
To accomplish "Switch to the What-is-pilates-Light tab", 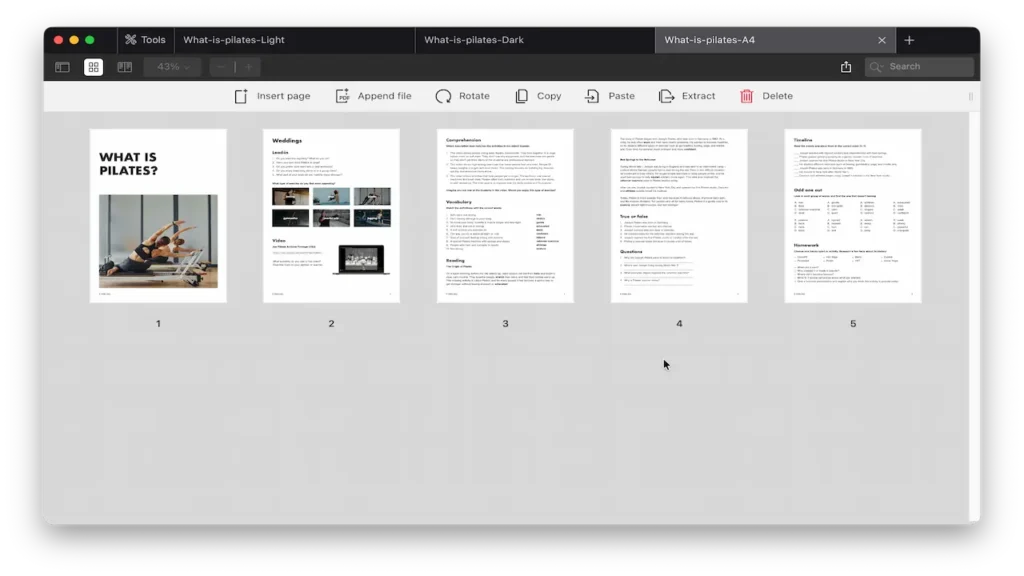I will 234,40.
